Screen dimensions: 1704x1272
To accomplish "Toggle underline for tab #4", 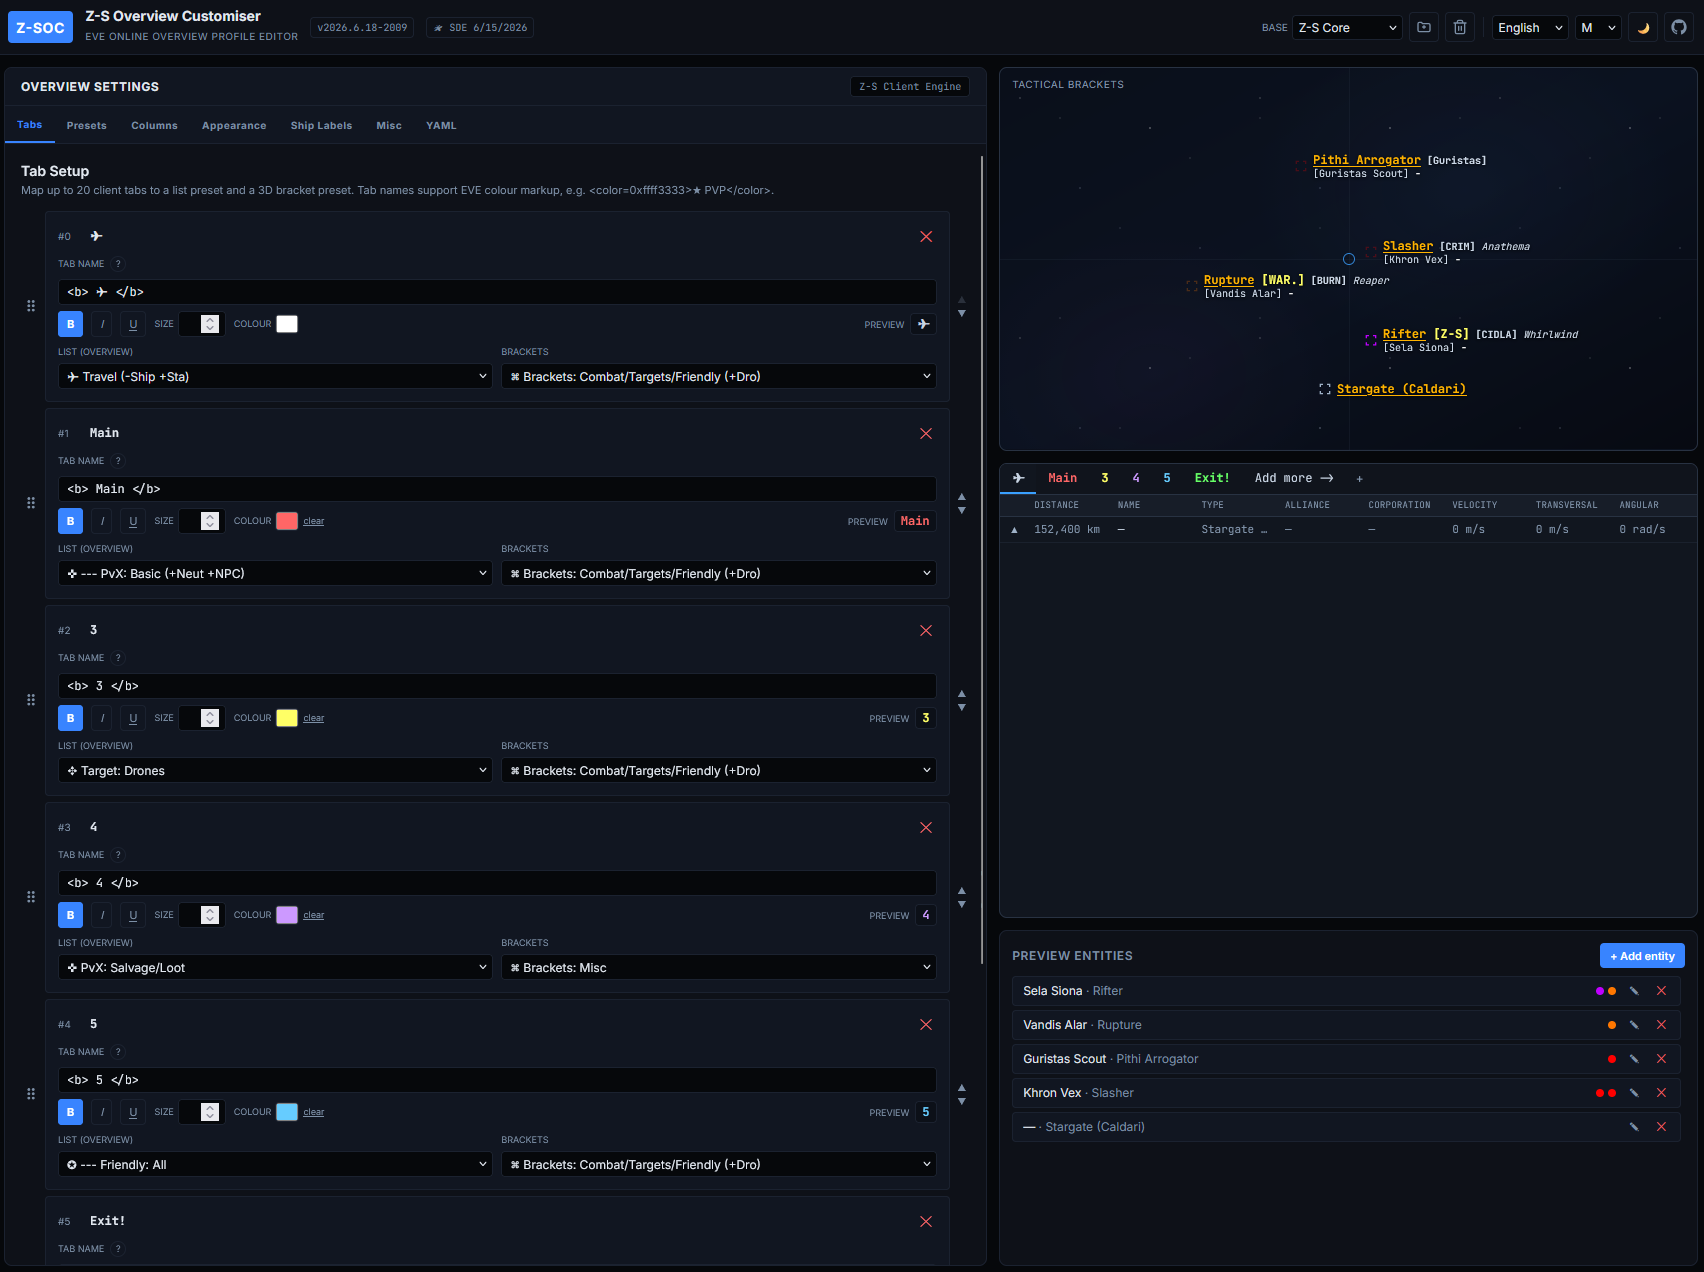I will [133, 1112].
